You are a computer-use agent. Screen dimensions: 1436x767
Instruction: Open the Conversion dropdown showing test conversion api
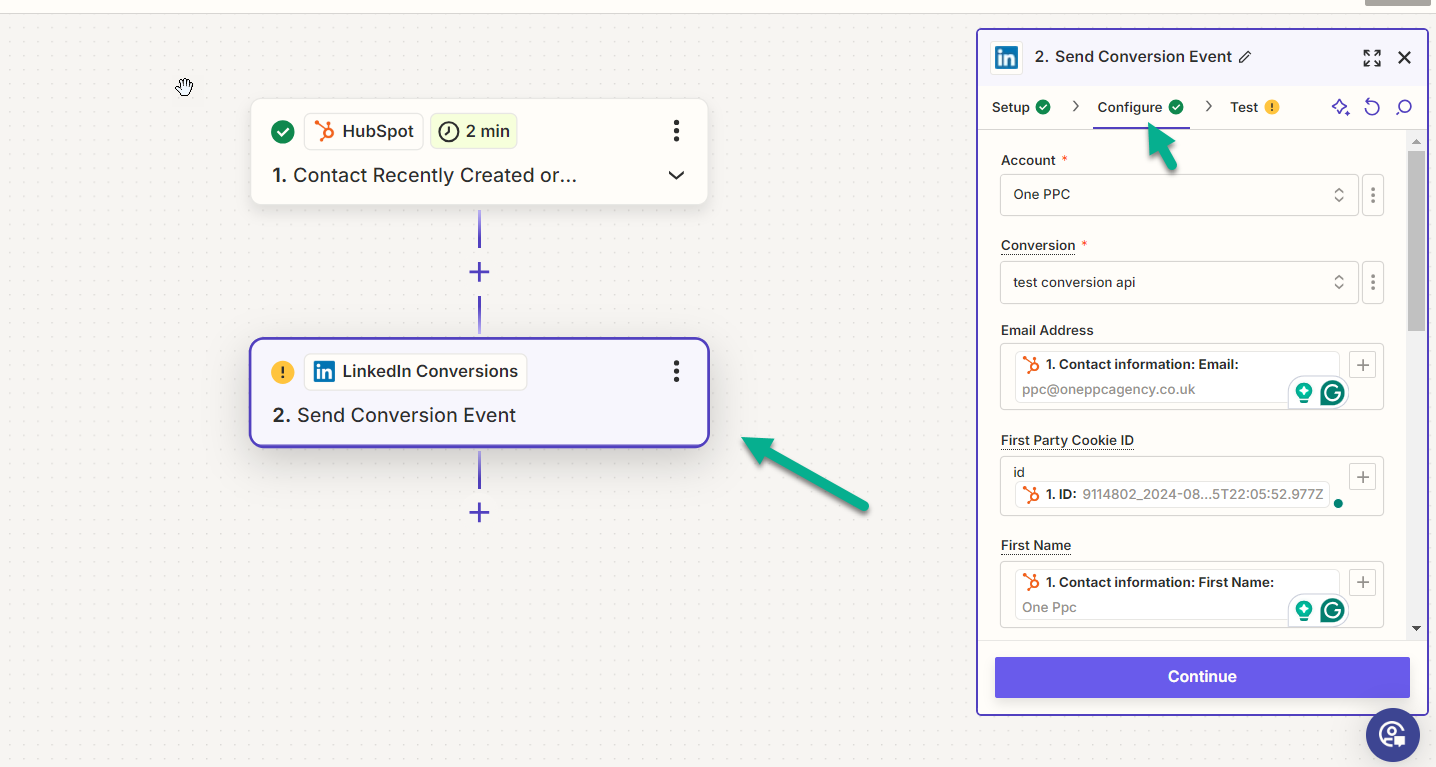(1179, 282)
